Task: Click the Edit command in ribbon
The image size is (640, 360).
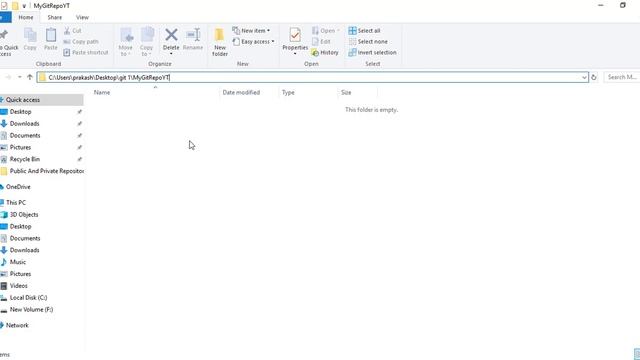Action: point(321,42)
